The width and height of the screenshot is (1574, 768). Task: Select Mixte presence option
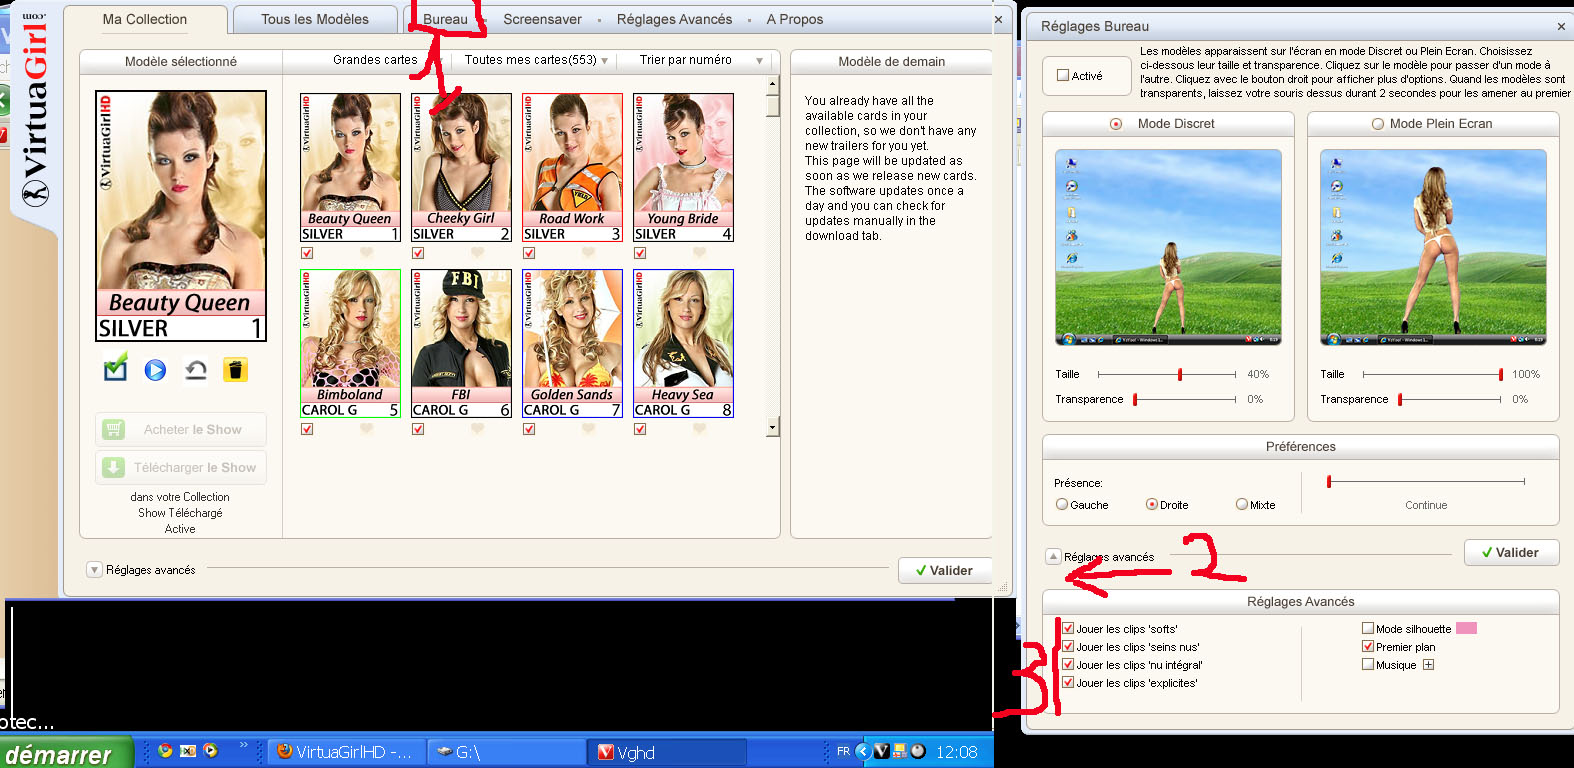1242,505
